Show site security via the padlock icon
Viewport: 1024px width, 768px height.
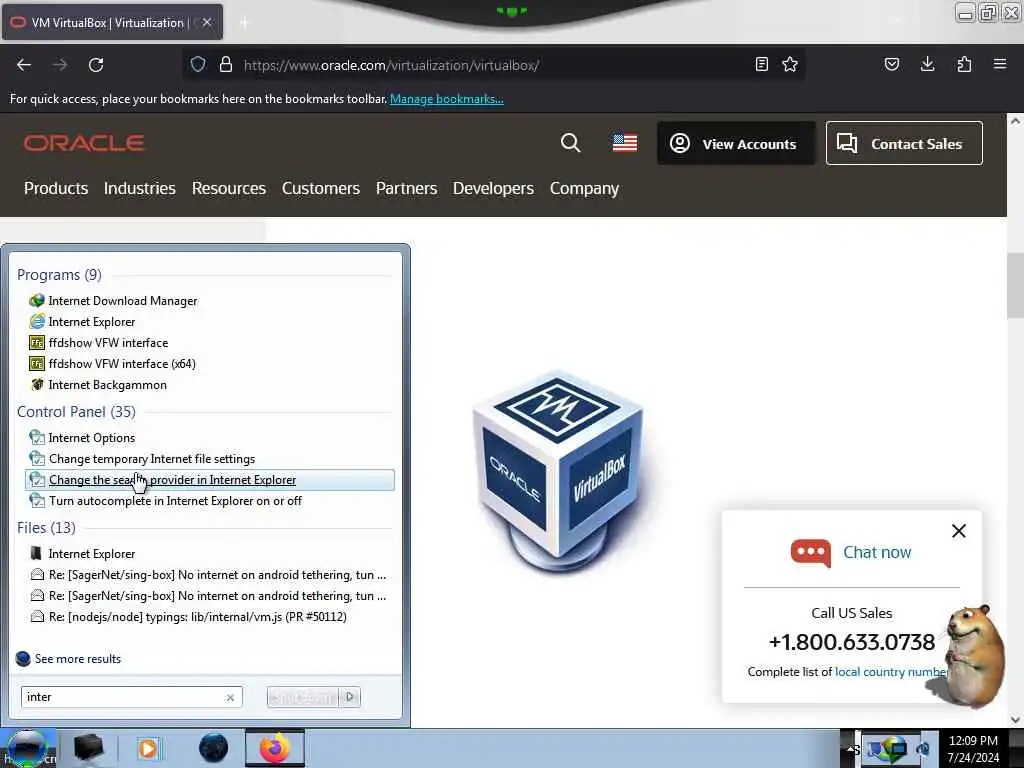tap(226, 65)
